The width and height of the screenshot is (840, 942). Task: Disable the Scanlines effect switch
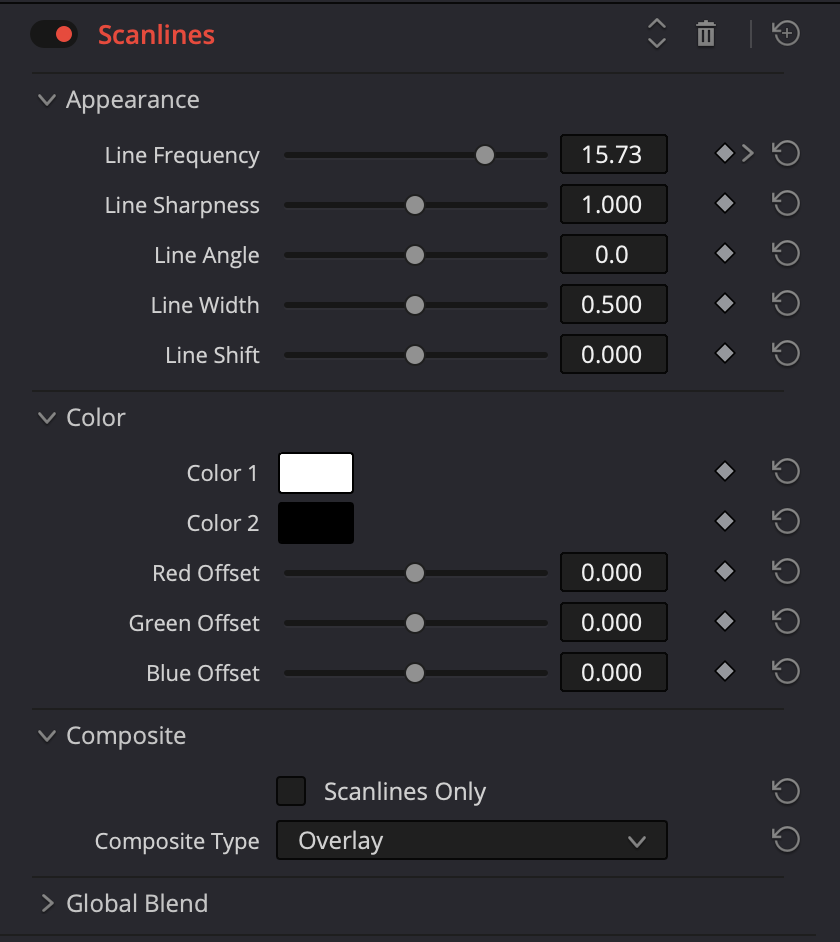(54, 33)
